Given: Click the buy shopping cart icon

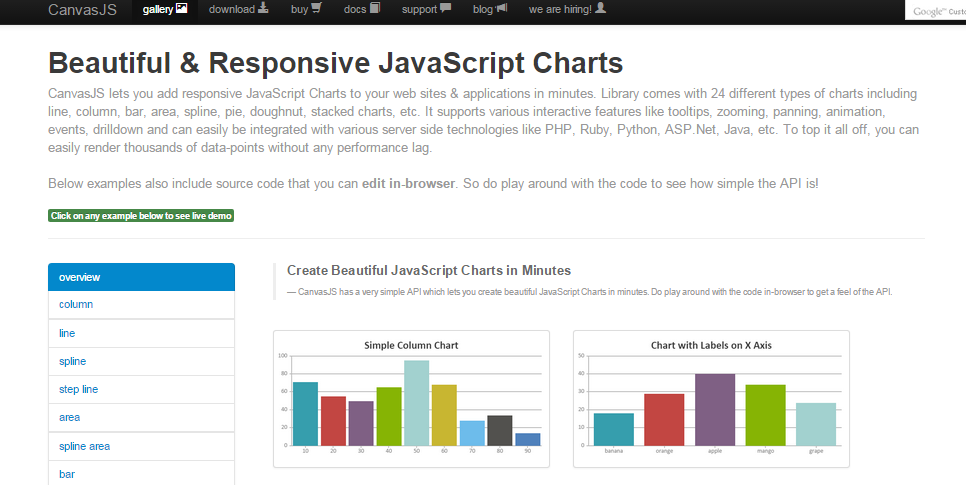Looking at the screenshot, I should click(316, 8).
